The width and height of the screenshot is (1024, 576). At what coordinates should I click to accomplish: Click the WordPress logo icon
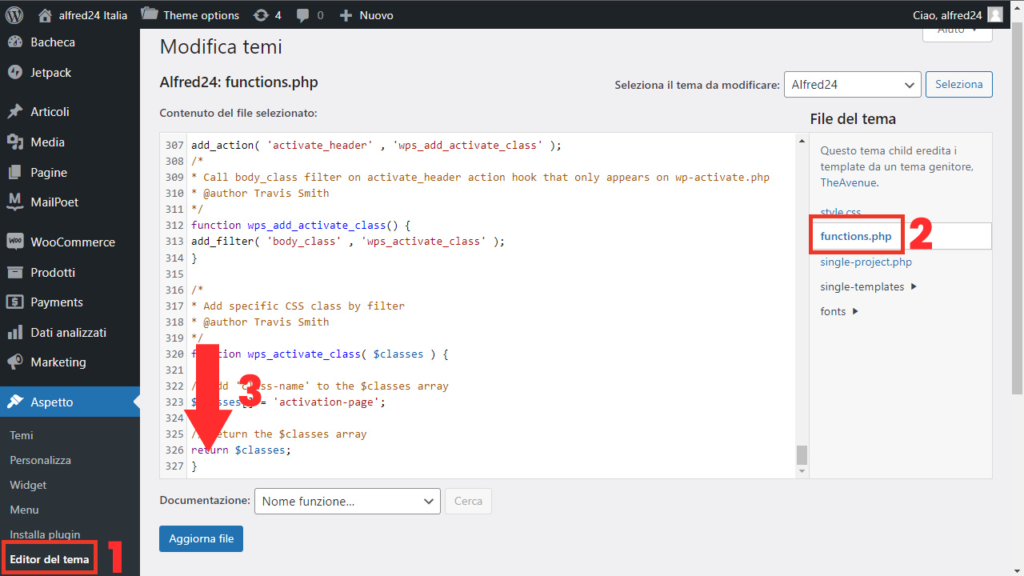pos(14,14)
